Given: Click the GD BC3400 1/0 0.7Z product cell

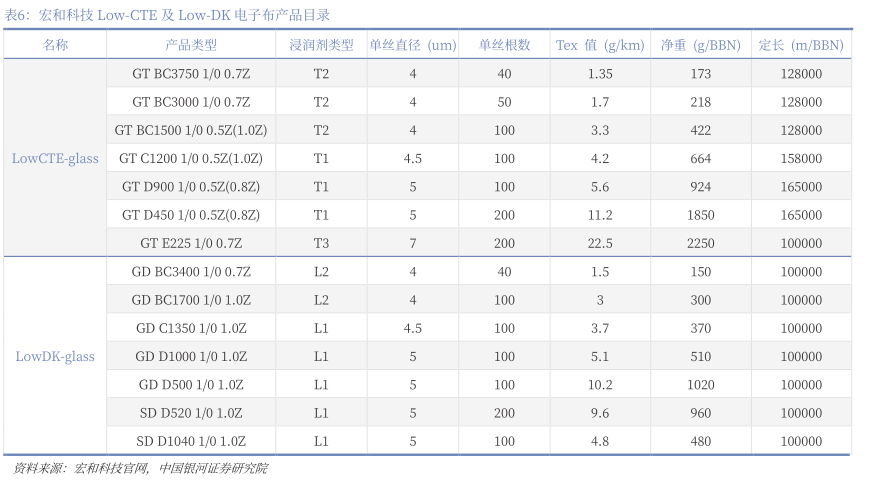Looking at the screenshot, I should click(x=191, y=272).
